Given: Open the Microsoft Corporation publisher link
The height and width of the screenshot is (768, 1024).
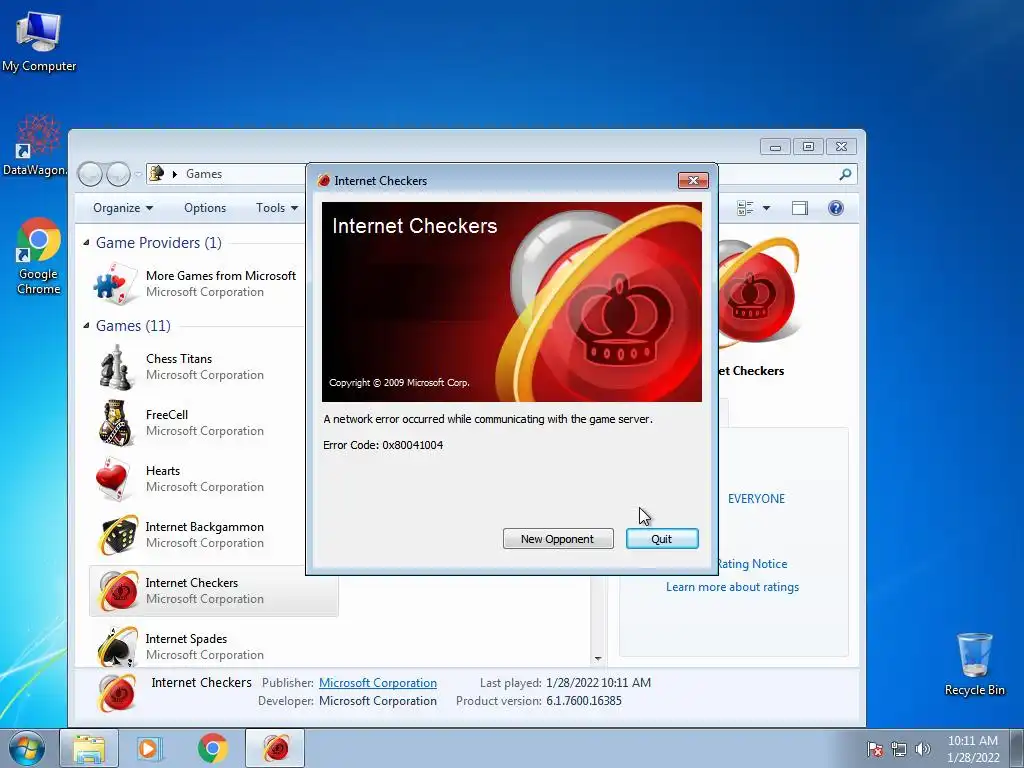Looking at the screenshot, I should (377, 682).
